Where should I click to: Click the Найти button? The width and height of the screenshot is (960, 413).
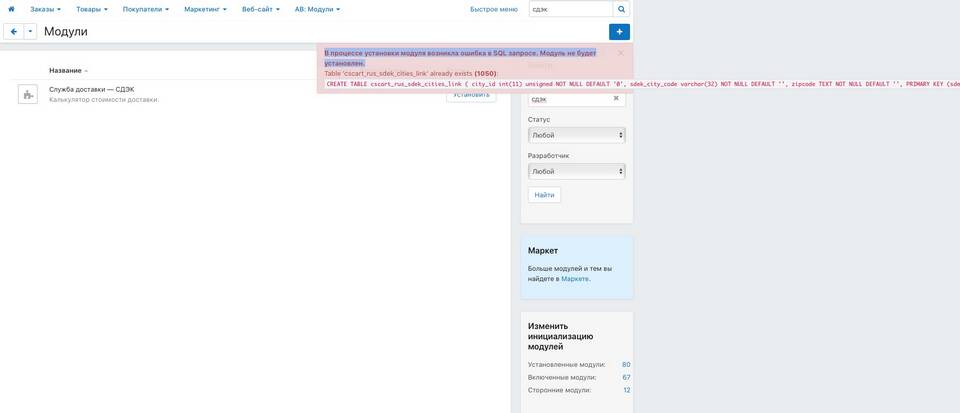544,195
